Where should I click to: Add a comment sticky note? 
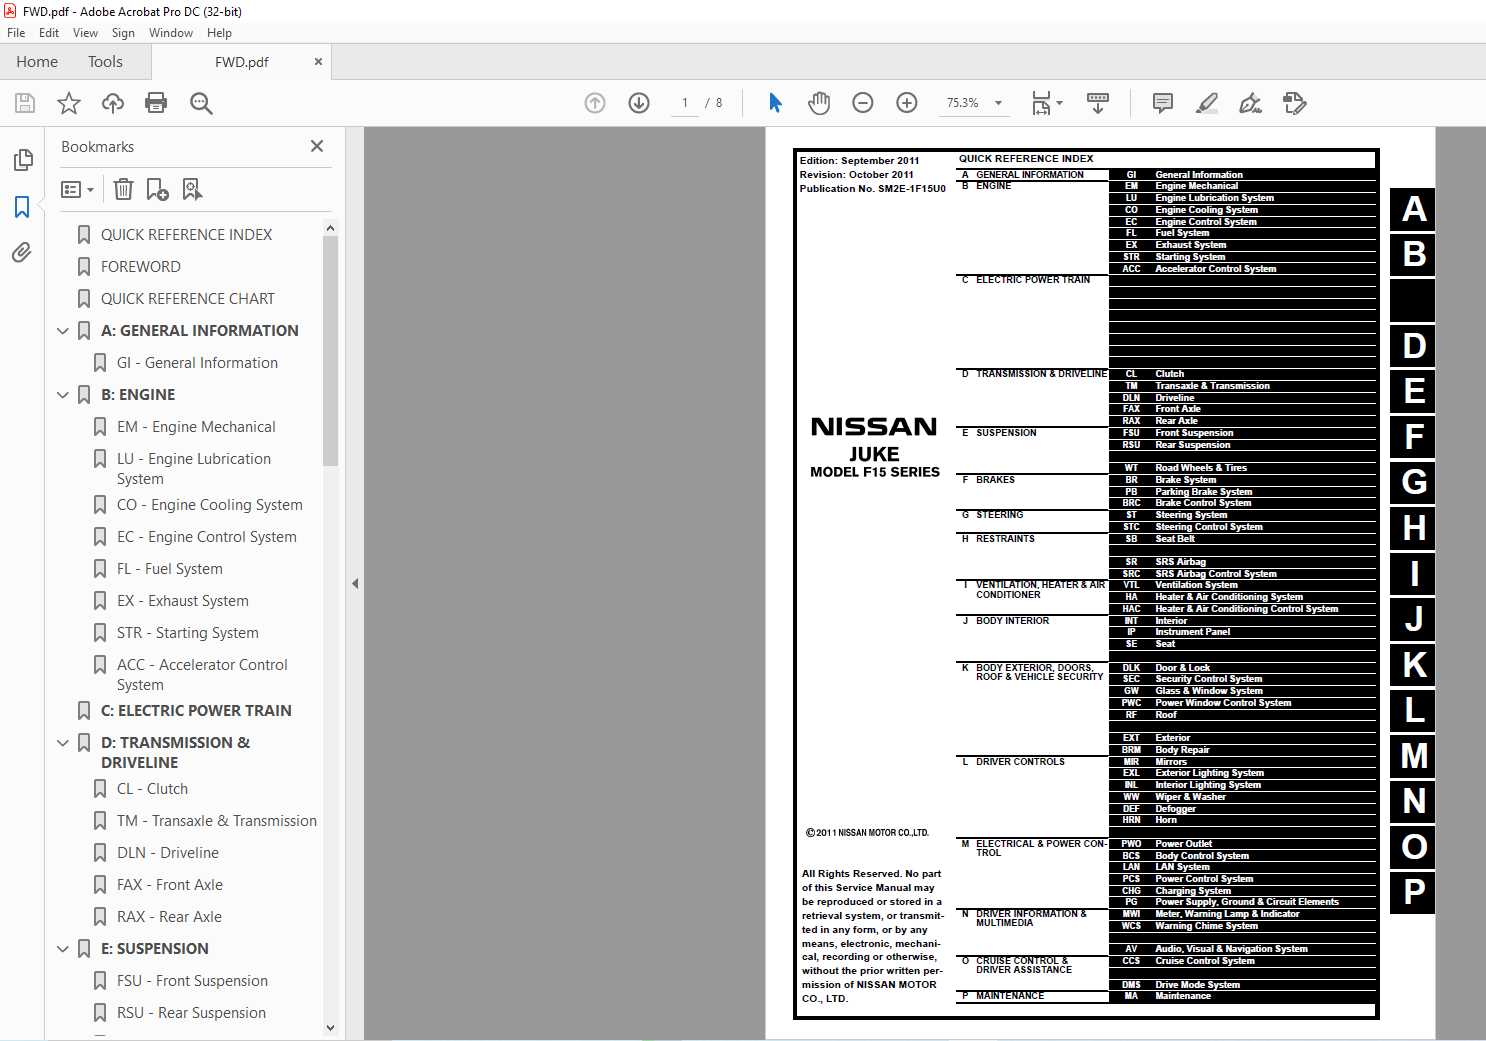click(x=1163, y=103)
